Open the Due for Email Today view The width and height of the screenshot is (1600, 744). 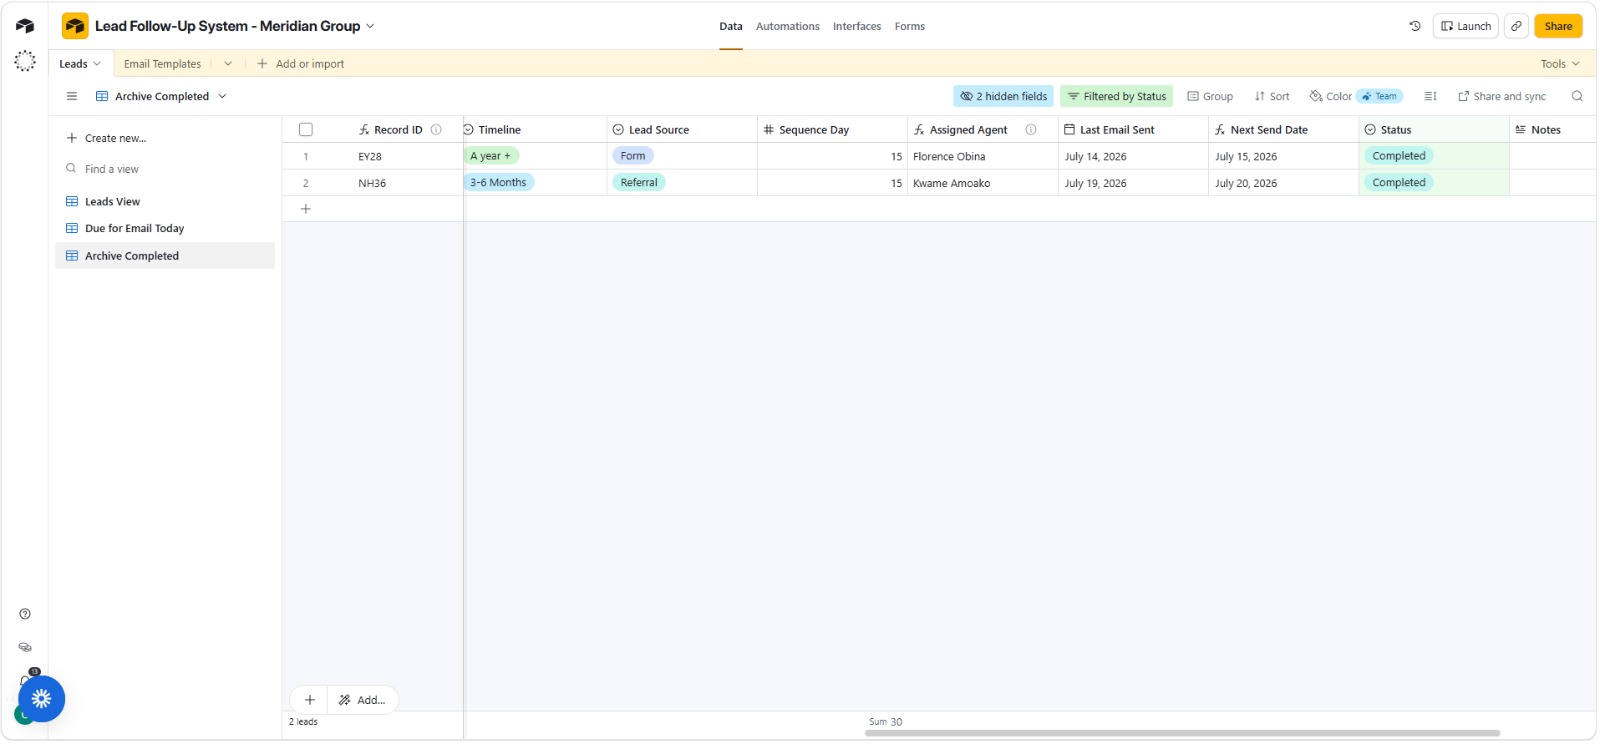coord(165,228)
